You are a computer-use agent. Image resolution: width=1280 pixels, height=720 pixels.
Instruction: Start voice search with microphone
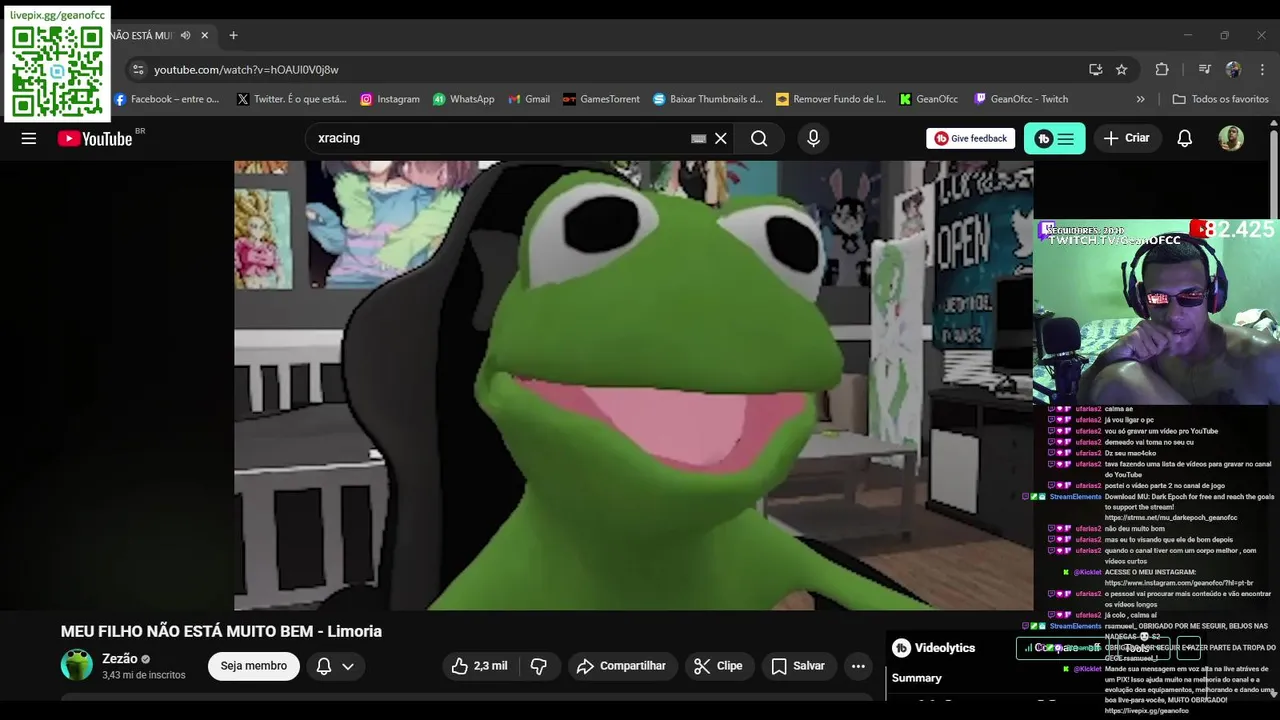(813, 139)
